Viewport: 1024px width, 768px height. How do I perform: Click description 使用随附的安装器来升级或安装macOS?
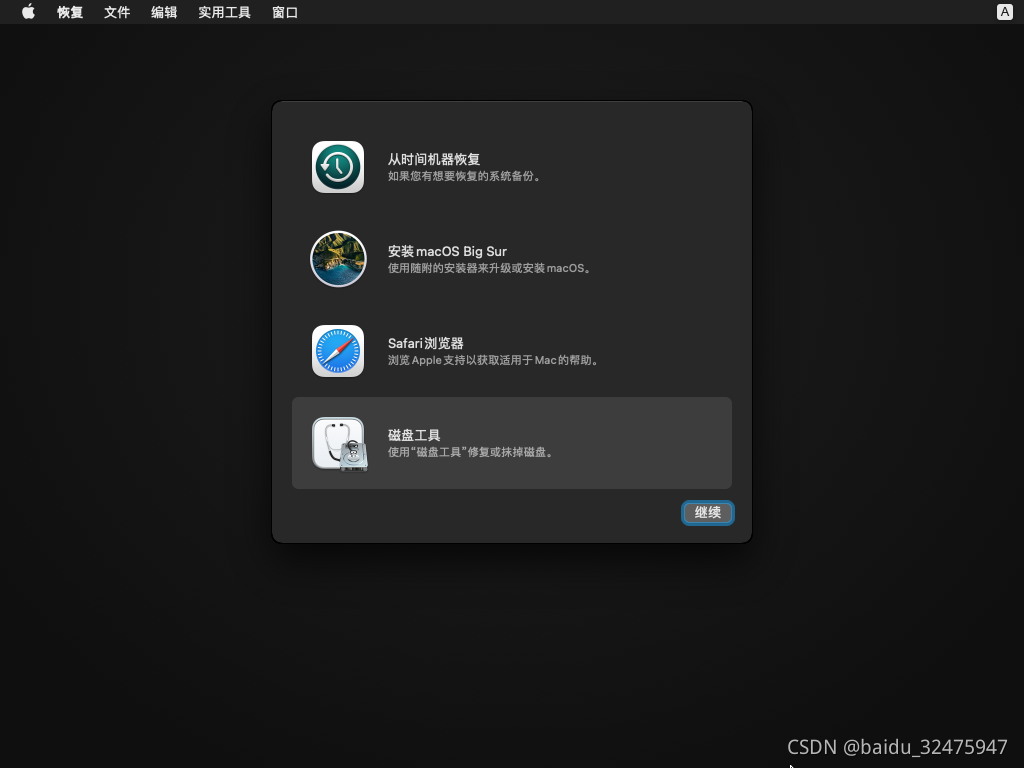pyautogui.click(x=490, y=269)
